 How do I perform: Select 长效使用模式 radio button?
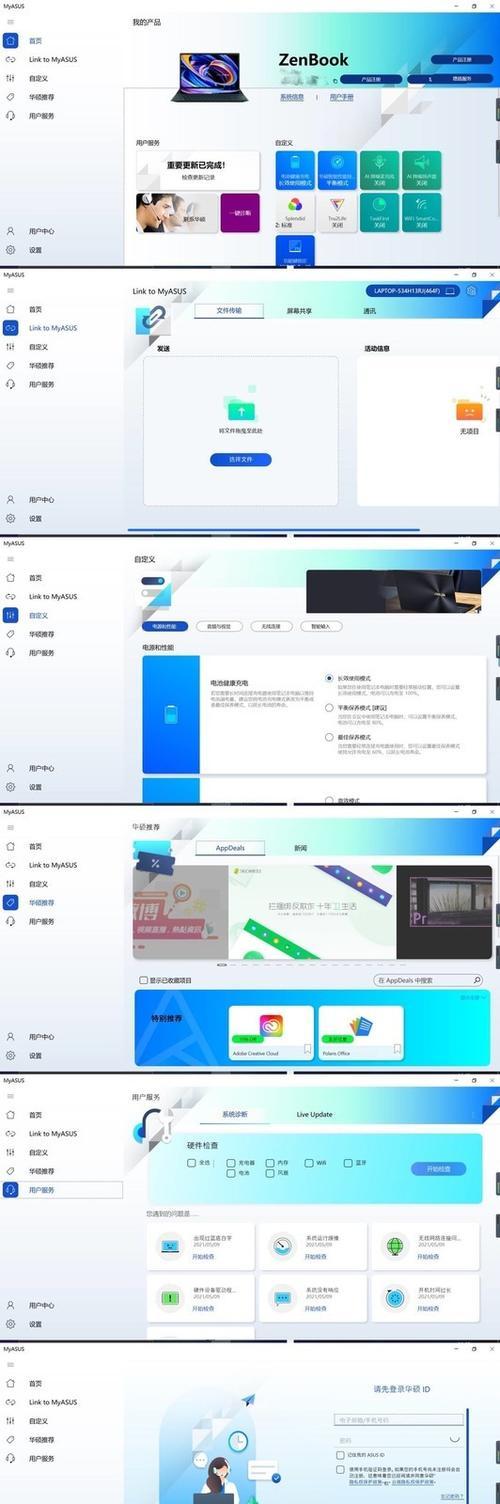click(329, 678)
